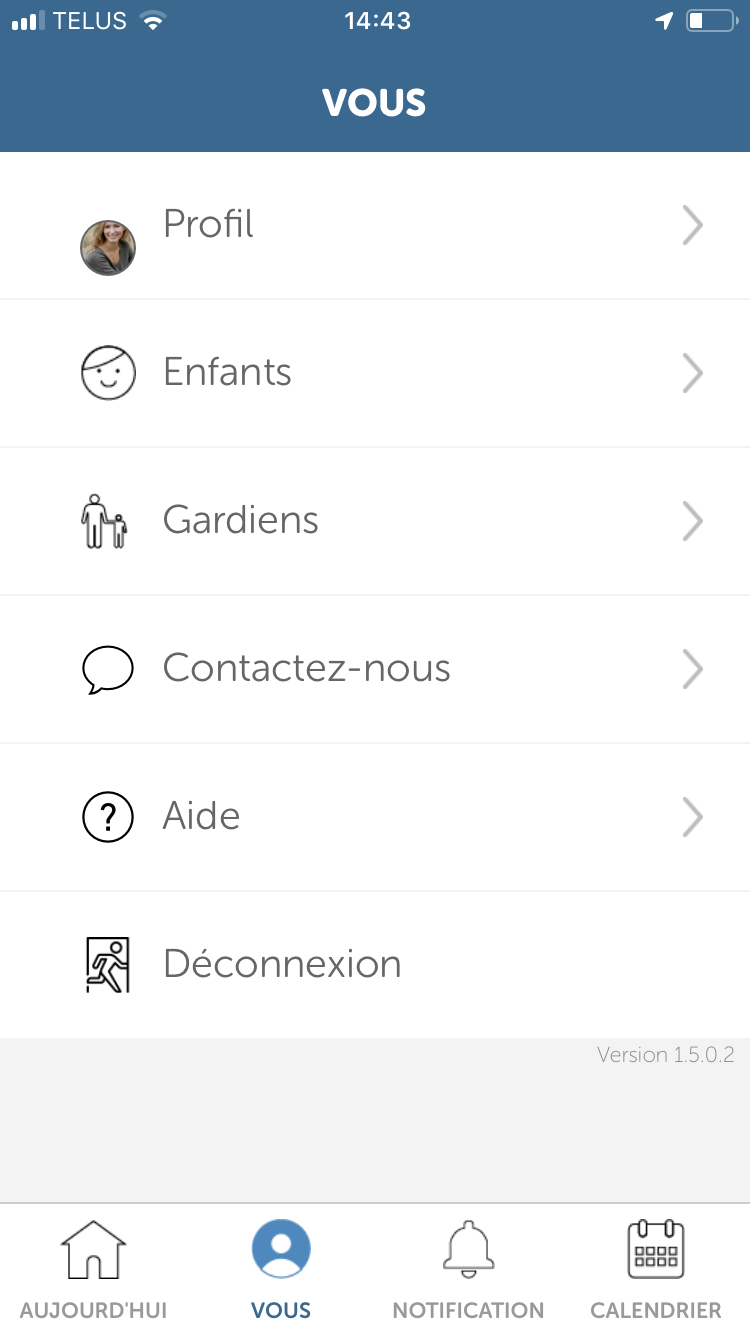Tap the adult-and-child Gardiens icon
The height and width of the screenshot is (1334, 750).
click(105, 521)
